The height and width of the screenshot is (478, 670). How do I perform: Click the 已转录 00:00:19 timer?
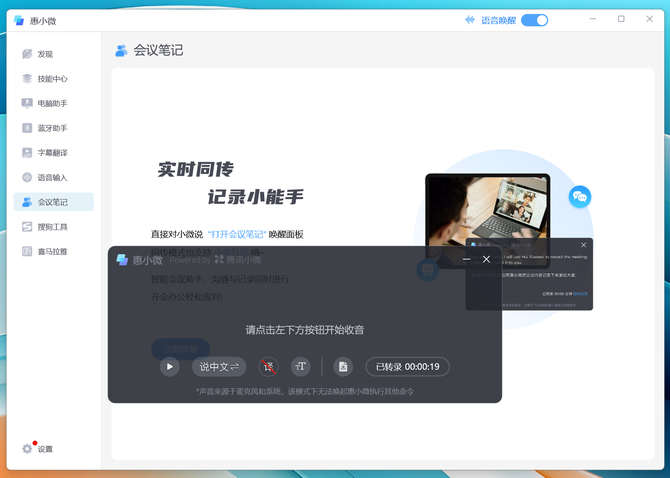pos(408,367)
